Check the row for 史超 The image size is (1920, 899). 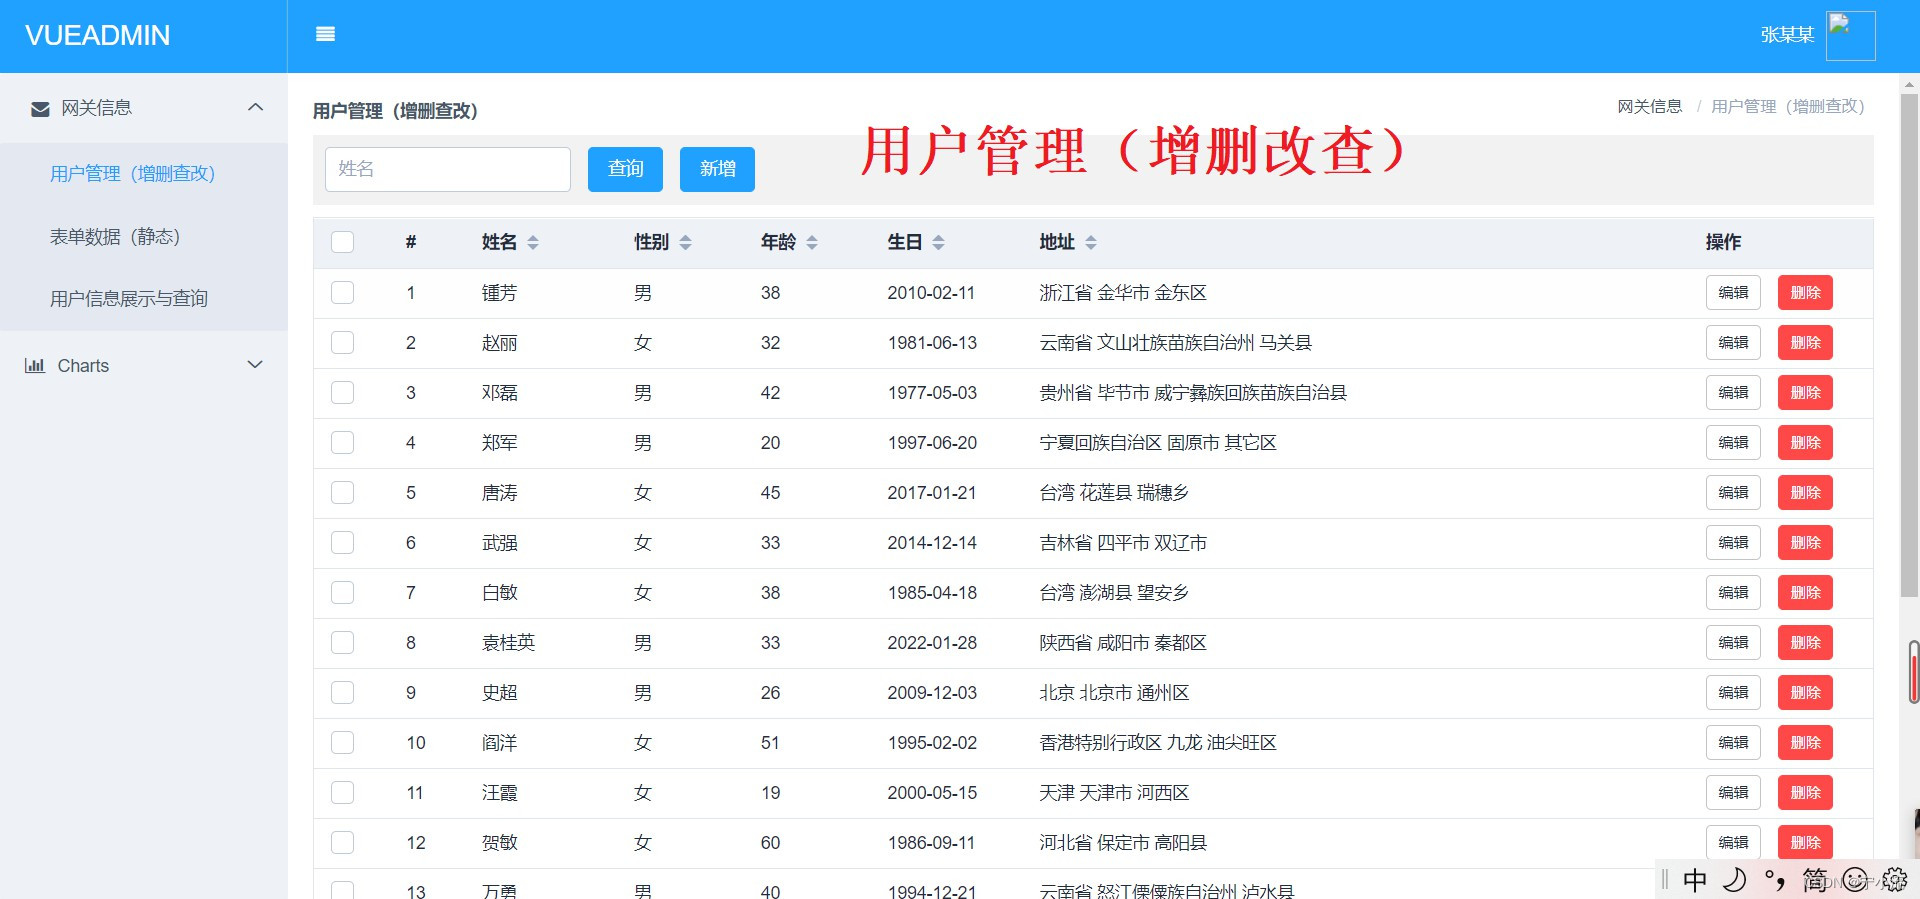pyautogui.click(x=343, y=692)
